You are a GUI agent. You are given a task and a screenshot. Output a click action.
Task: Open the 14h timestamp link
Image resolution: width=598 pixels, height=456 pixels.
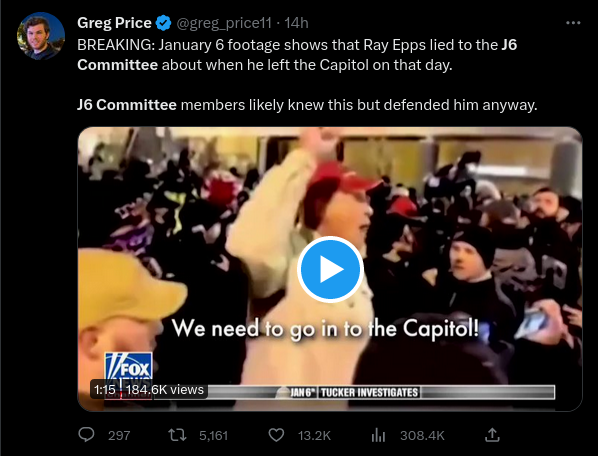pyautogui.click(x=296, y=23)
